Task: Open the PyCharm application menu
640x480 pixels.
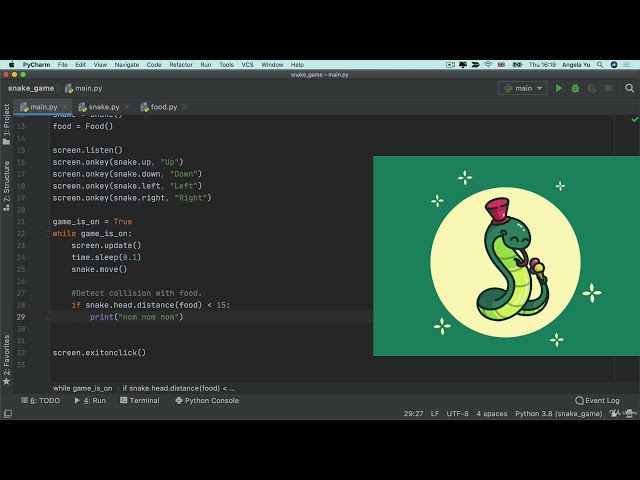Action: (36, 64)
